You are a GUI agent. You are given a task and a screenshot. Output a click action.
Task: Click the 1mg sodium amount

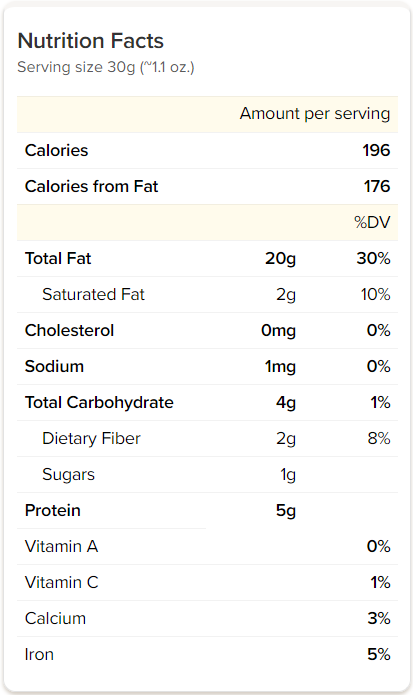tap(280, 367)
